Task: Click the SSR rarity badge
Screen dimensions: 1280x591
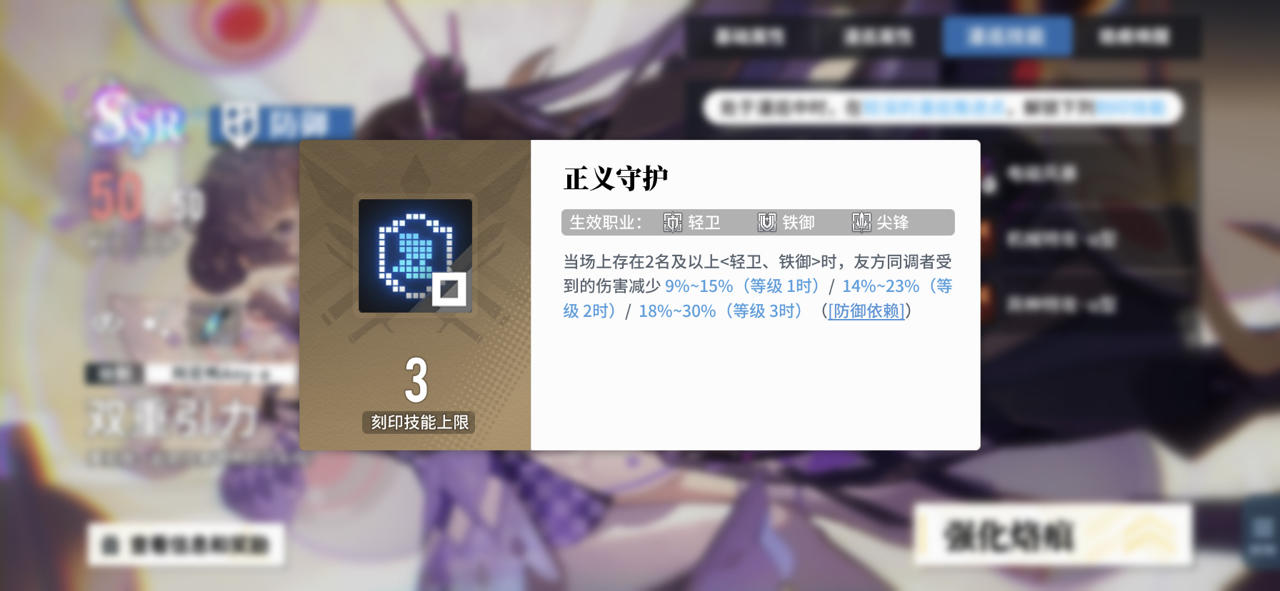Action: coord(138,121)
